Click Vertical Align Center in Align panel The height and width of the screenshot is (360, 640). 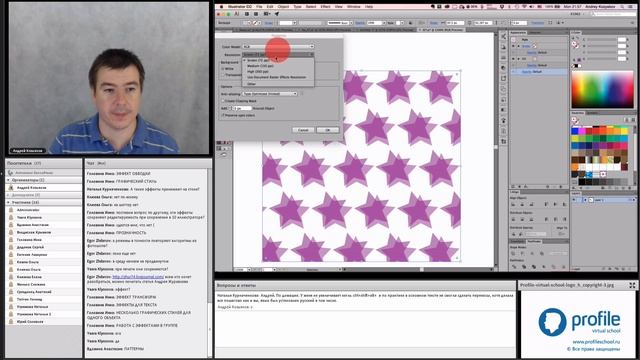pyautogui.click(x=555, y=204)
